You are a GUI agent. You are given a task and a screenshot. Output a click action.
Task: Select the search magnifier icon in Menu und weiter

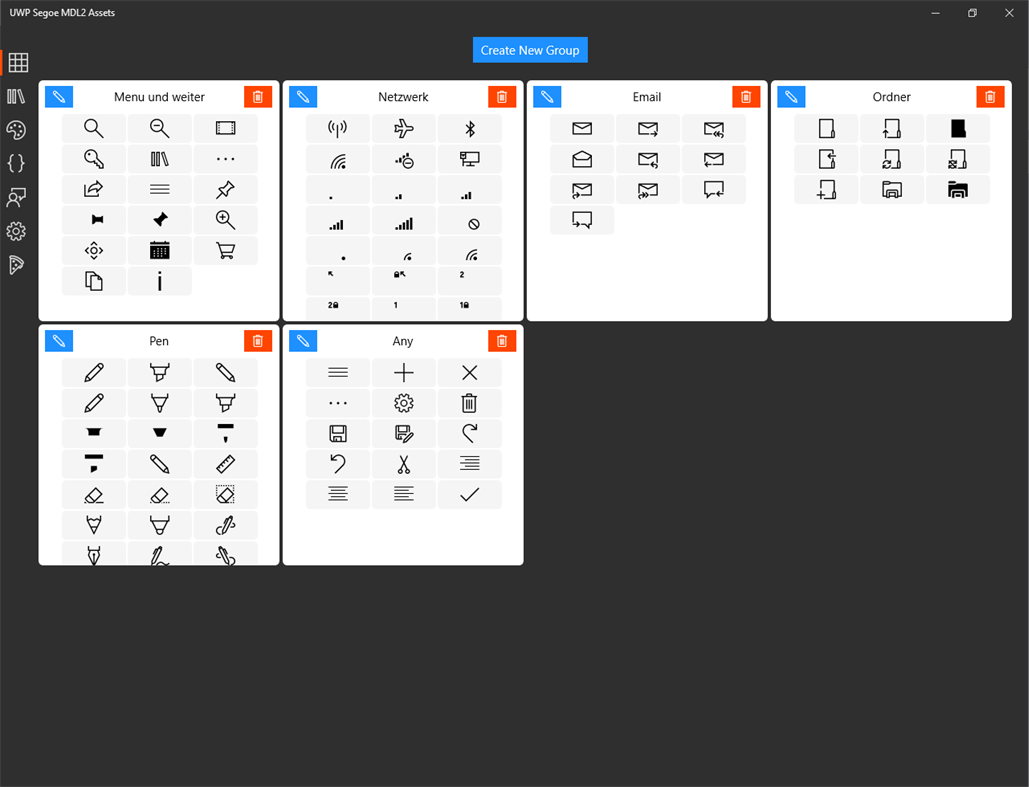point(93,128)
